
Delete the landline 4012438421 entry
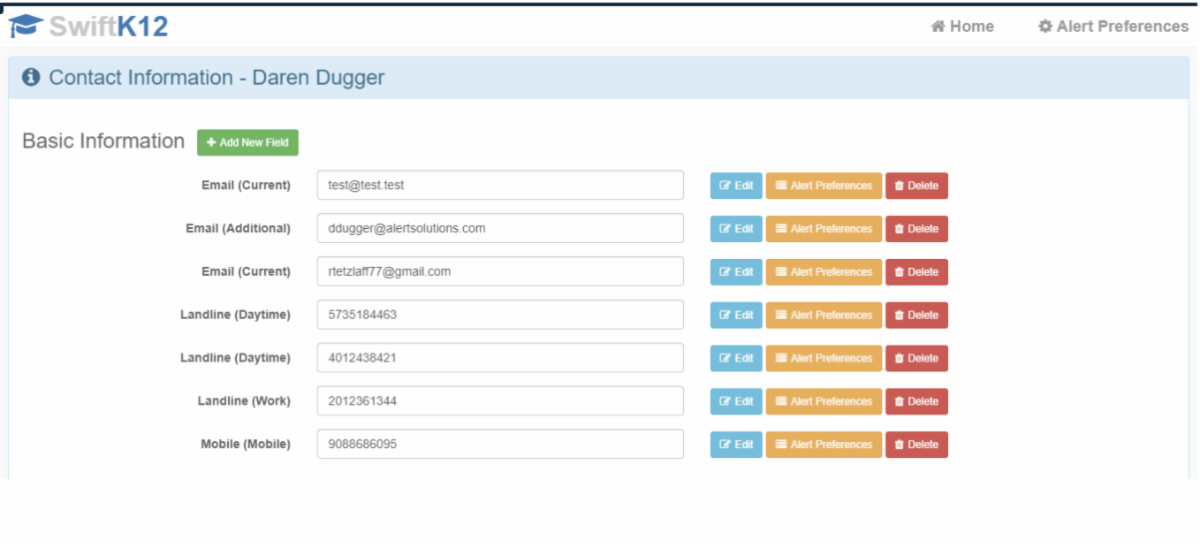tap(916, 358)
